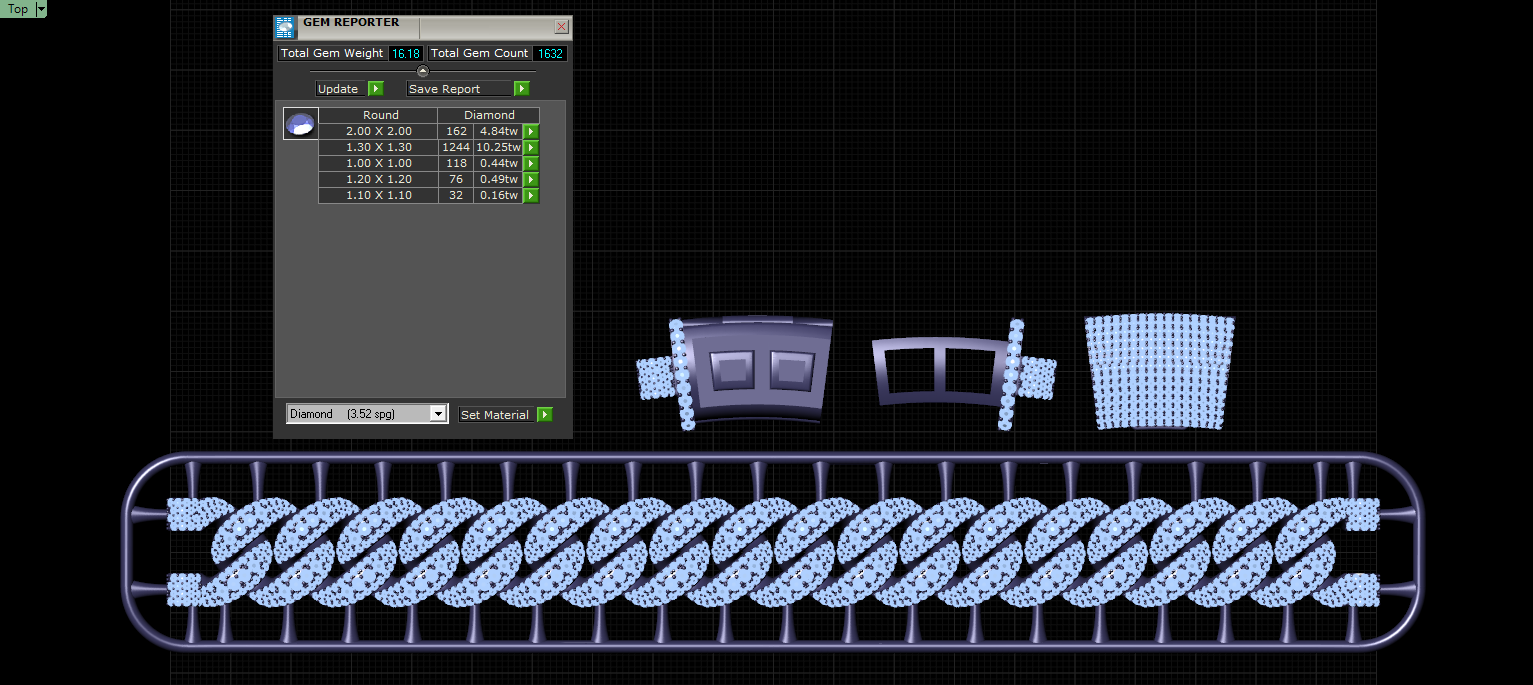Click the Set Material button
Image resolution: width=1533 pixels, height=685 pixels.
pos(497,414)
